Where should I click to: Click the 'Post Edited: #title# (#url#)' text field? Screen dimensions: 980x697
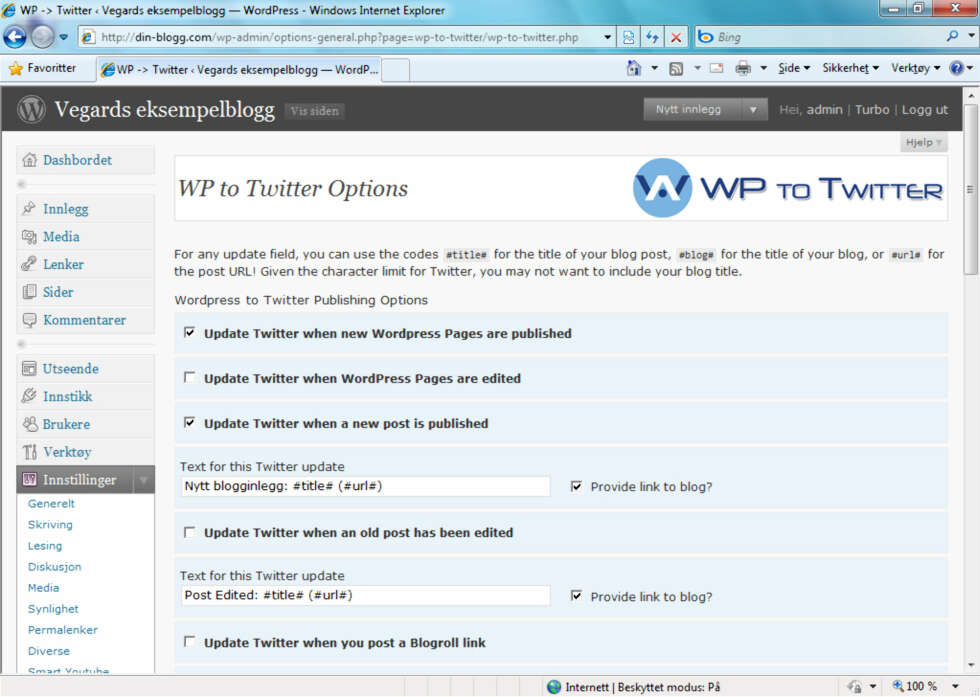(x=366, y=595)
